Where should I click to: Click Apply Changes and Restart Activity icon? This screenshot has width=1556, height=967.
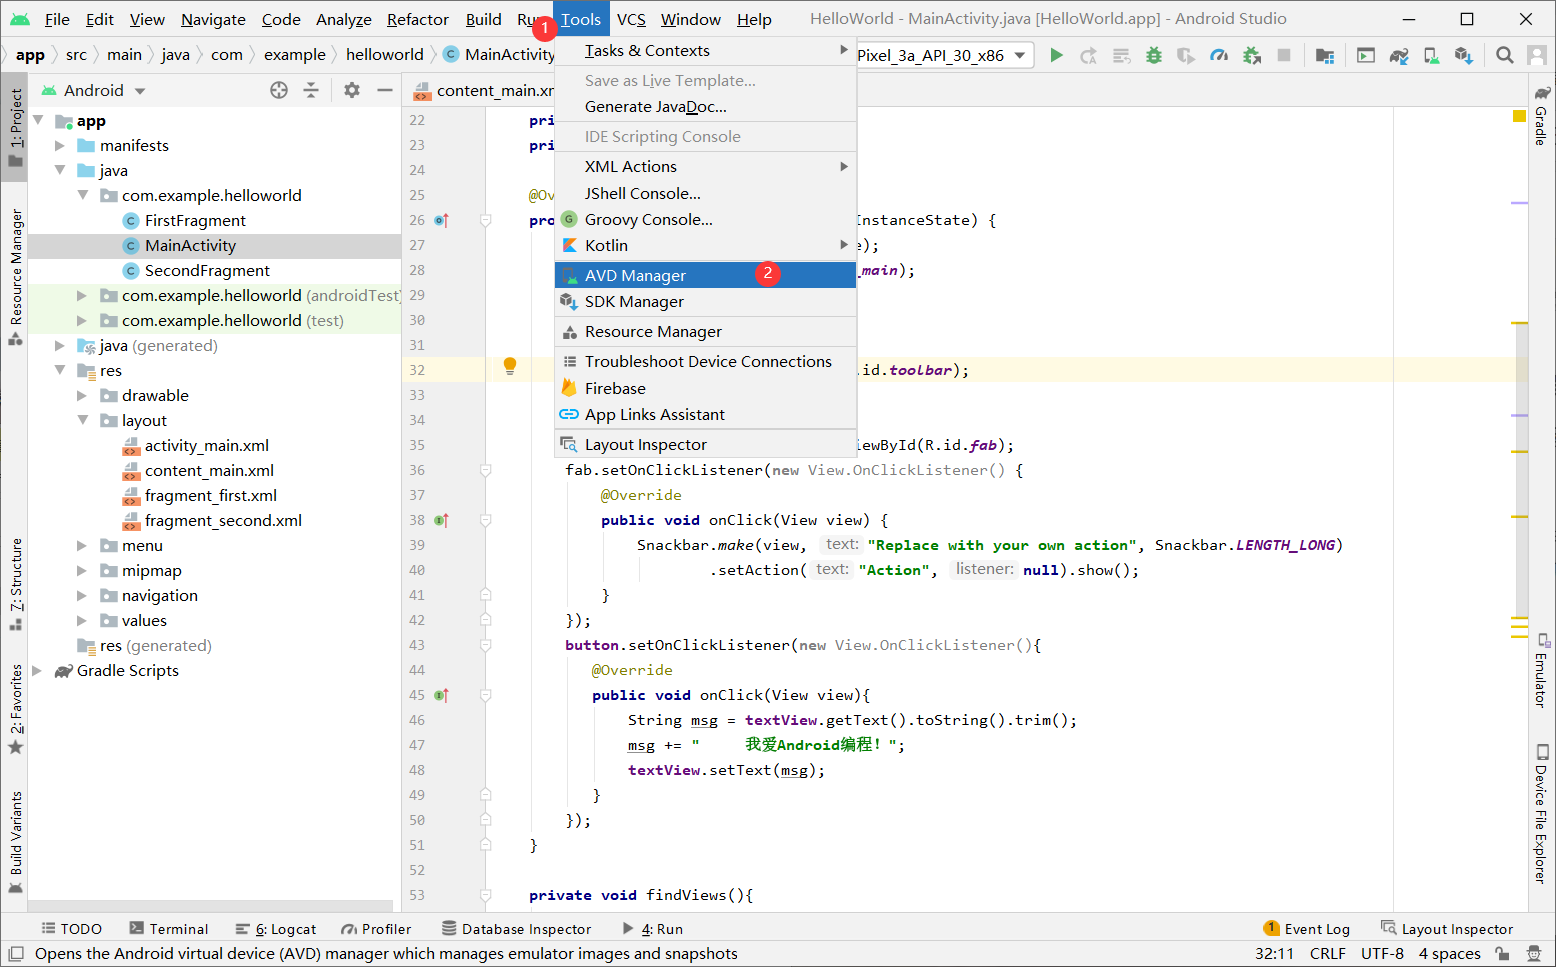pyautogui.click(x=1089, y=55)
